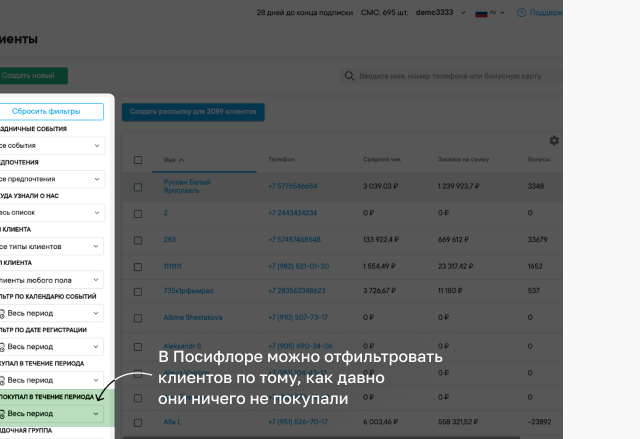Screen dimensions: 640x439
Task: Sort by Средний чек column
Action: click(382, 159)
